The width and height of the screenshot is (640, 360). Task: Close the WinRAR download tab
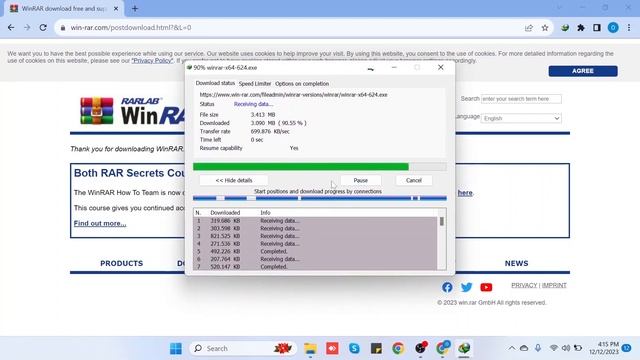click(116, 9)
